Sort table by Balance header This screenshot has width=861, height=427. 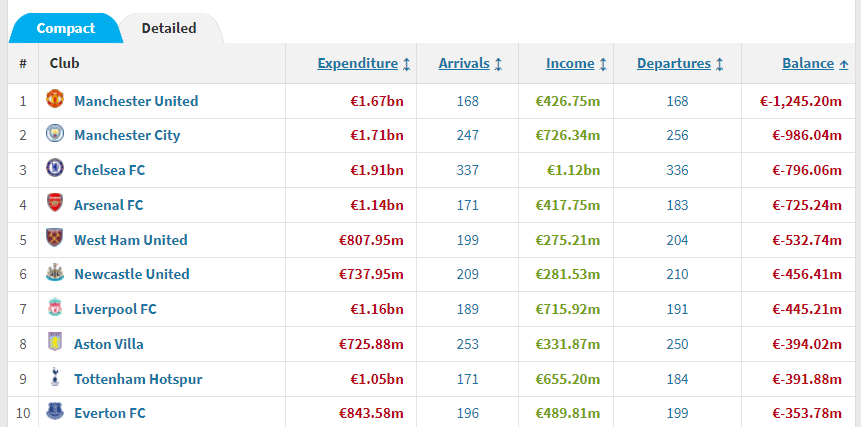click(x=808, y=63)
